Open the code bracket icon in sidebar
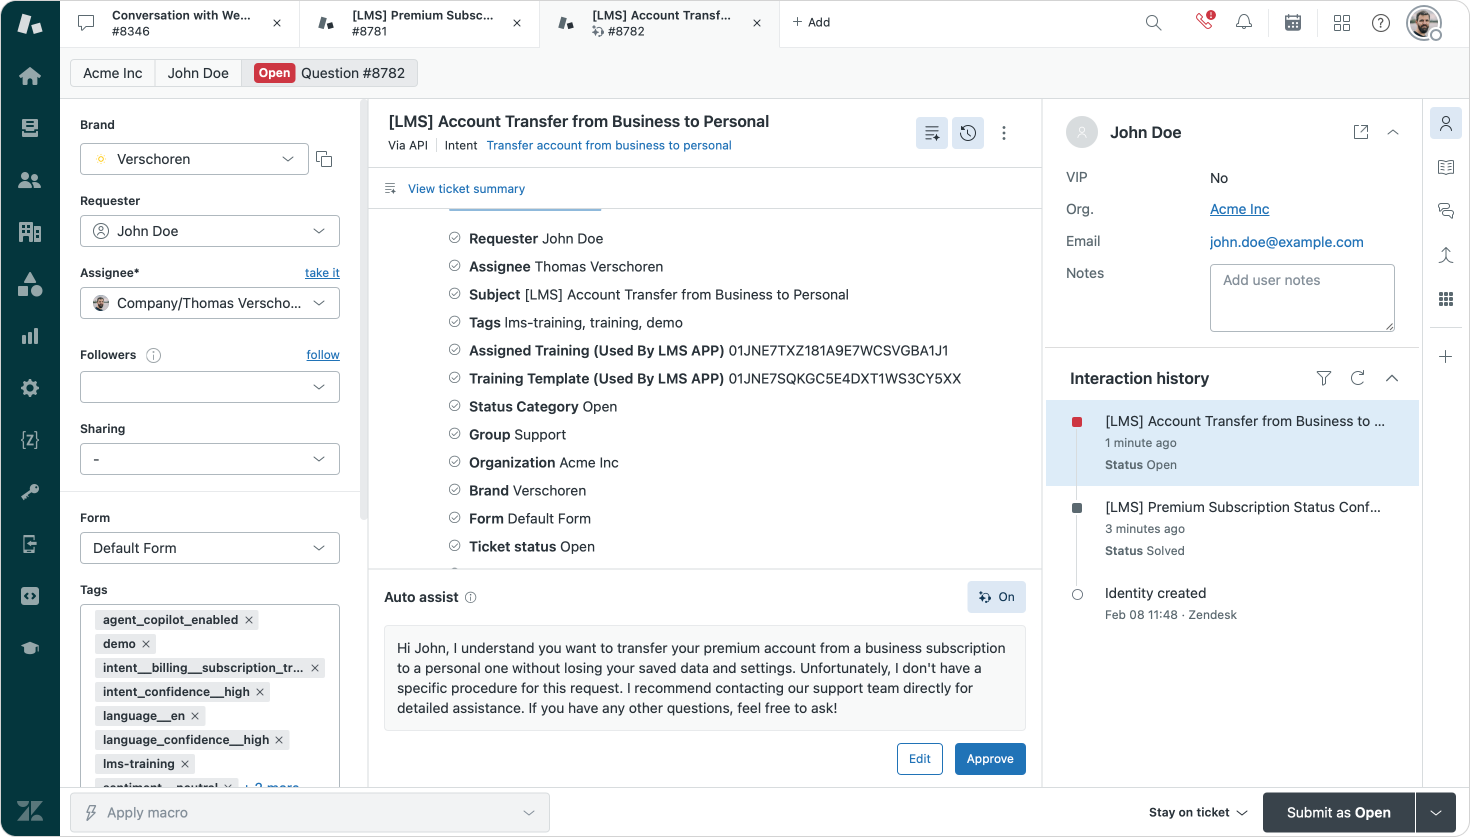 30,596
